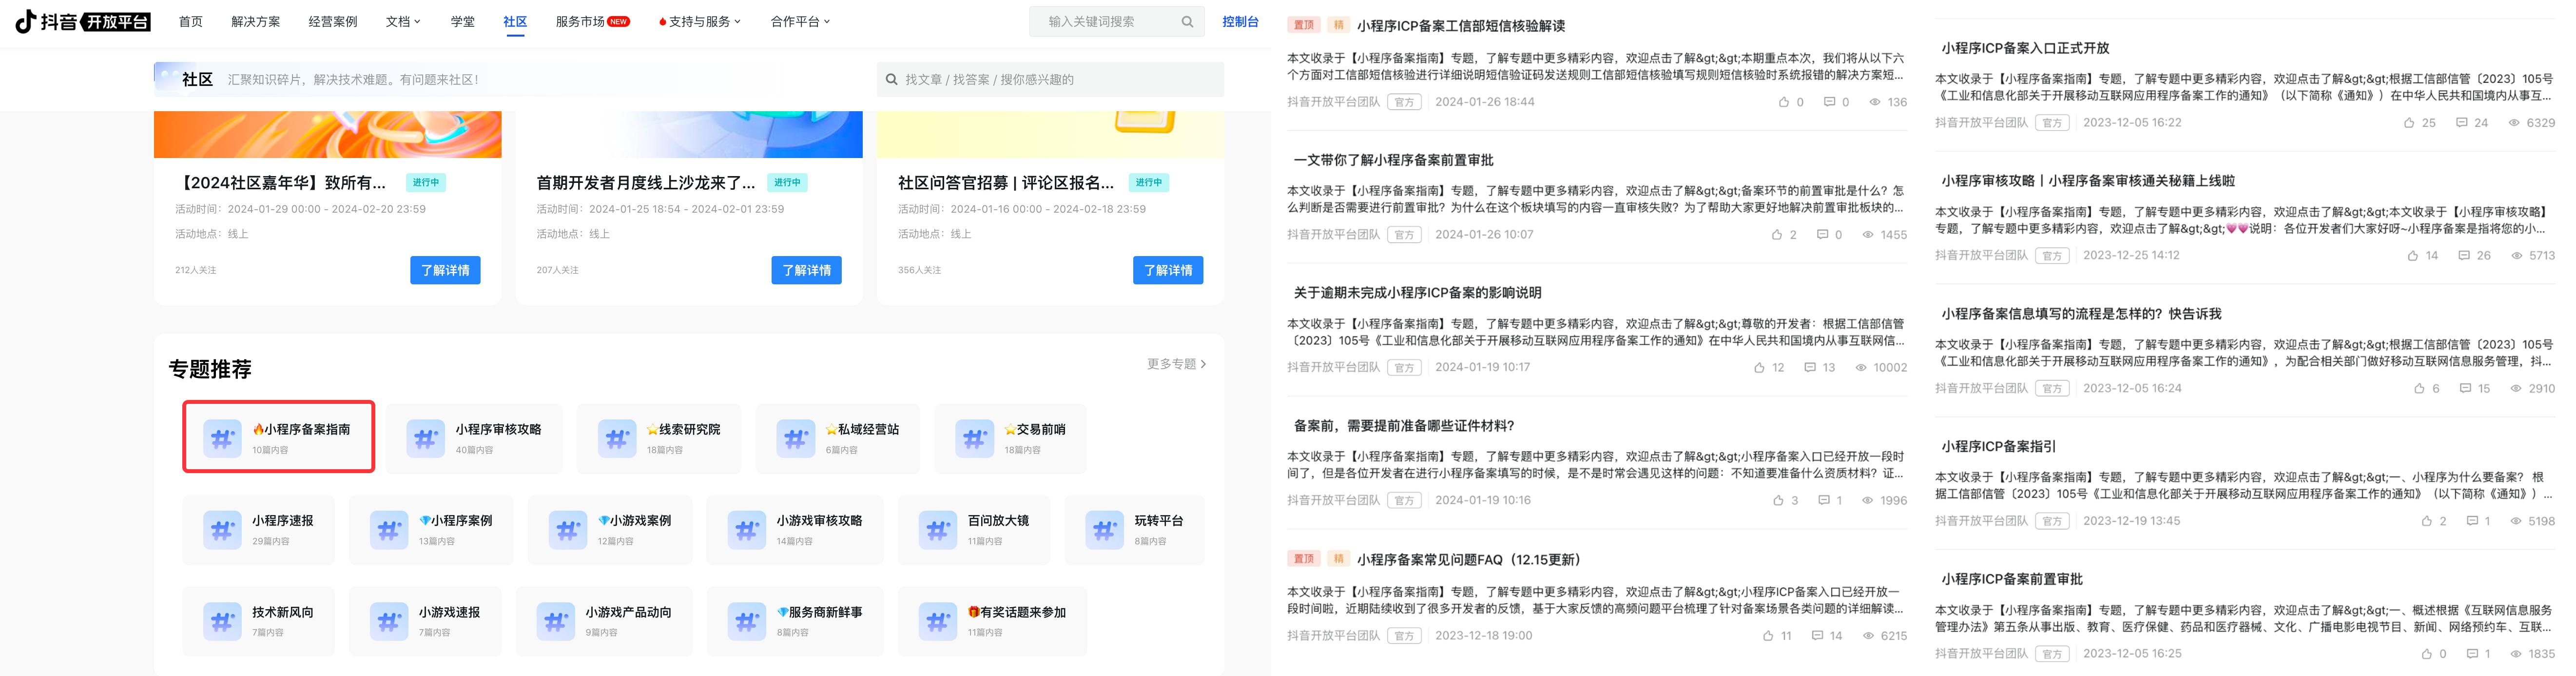The image size is (2576, 676).
Task: Open the 交易前哨 topic hash icon
Action: tap(974, 438)
